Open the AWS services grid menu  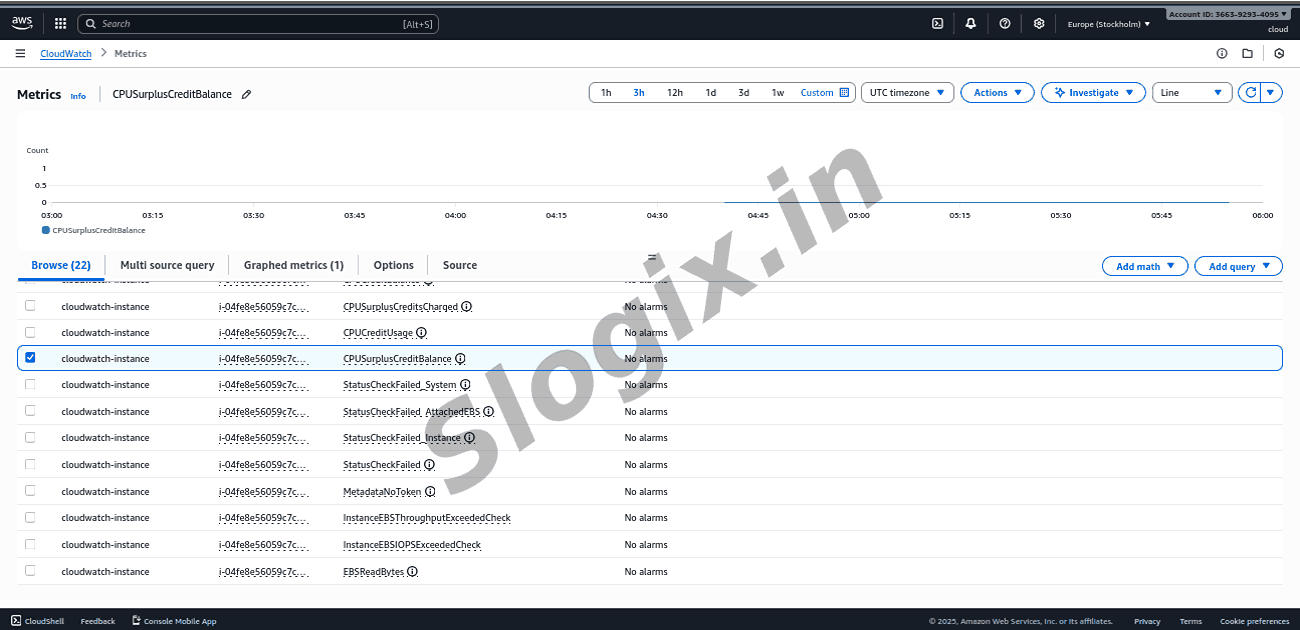60,23
